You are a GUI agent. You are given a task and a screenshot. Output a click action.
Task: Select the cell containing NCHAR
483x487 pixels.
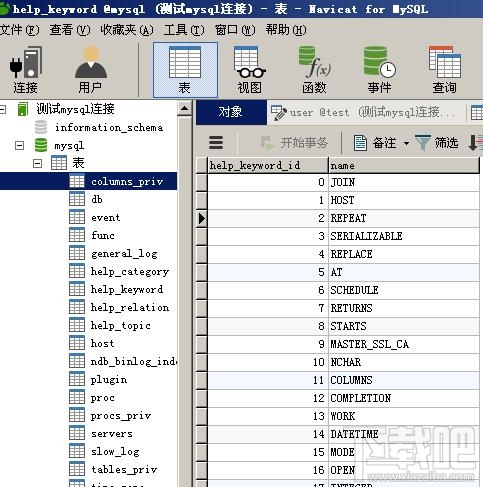404,362
